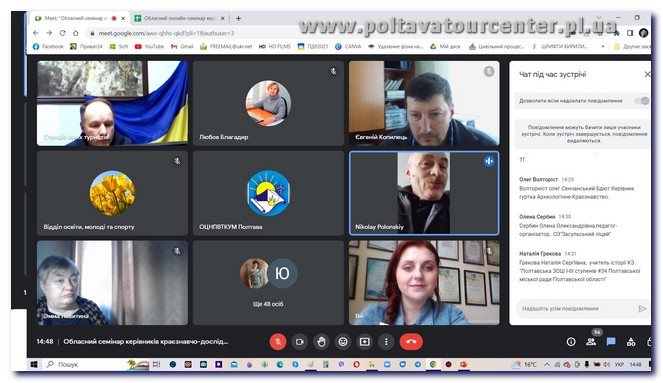Open the Windows Start menu
663x383 pixels.
34,364
